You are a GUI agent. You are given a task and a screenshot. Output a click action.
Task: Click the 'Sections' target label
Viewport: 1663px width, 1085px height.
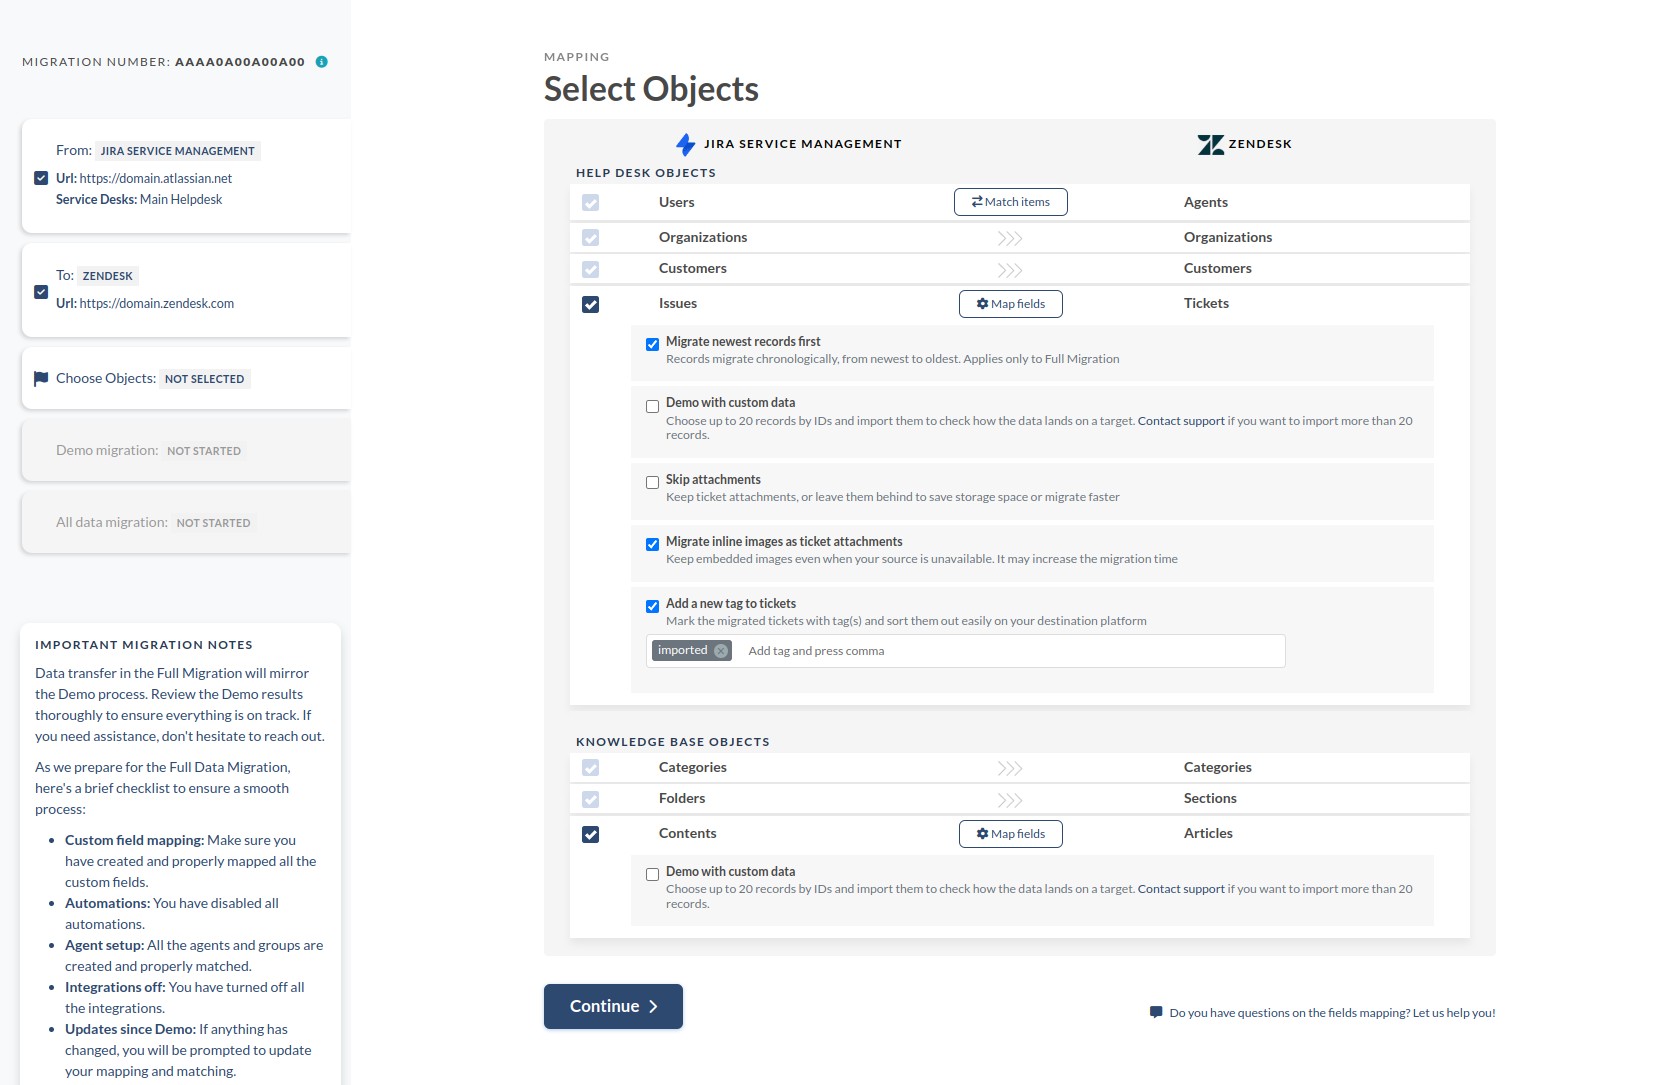pyautogui.click(x=1210, y=799)
